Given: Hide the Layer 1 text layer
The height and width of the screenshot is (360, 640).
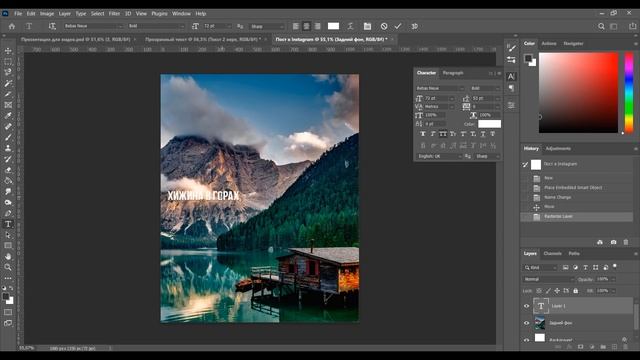Looking at the screenshot, I should pos(527,306).
